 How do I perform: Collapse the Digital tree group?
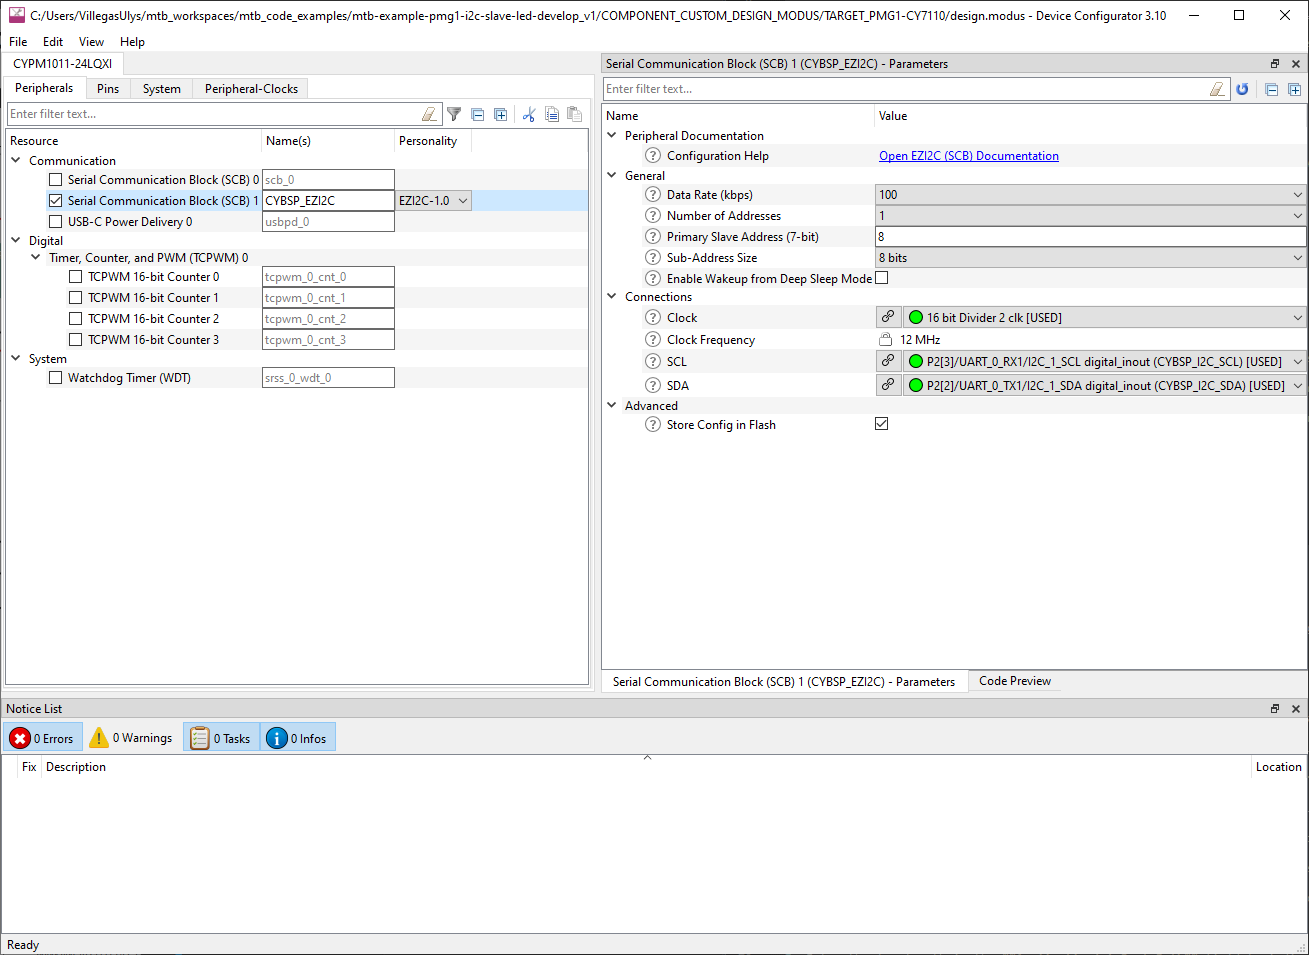coord(16,240)
